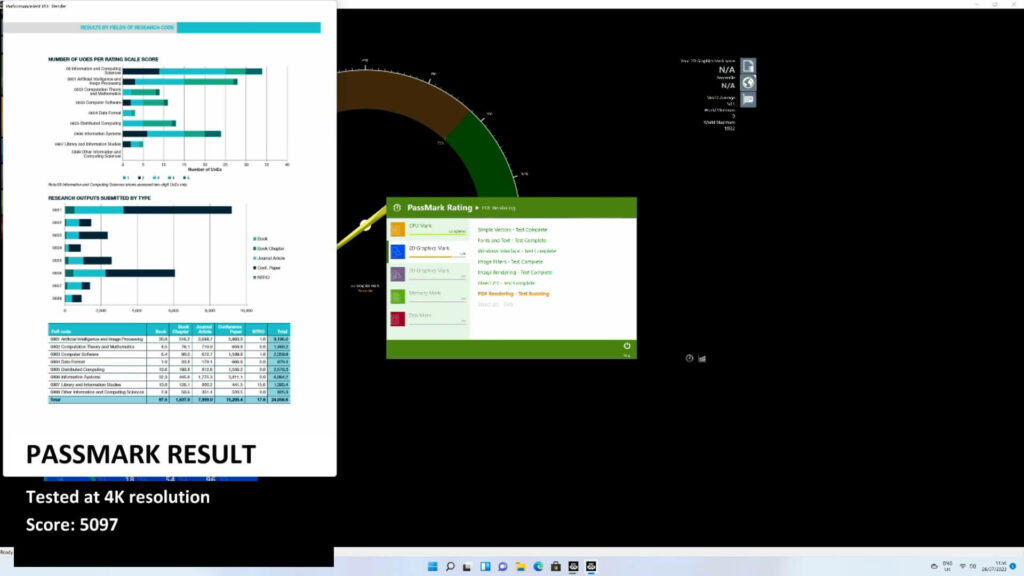Switch to the first PerformanceTest taskbar icon
The height and width of the screenshot is (576, 1024).
[573, 566]
